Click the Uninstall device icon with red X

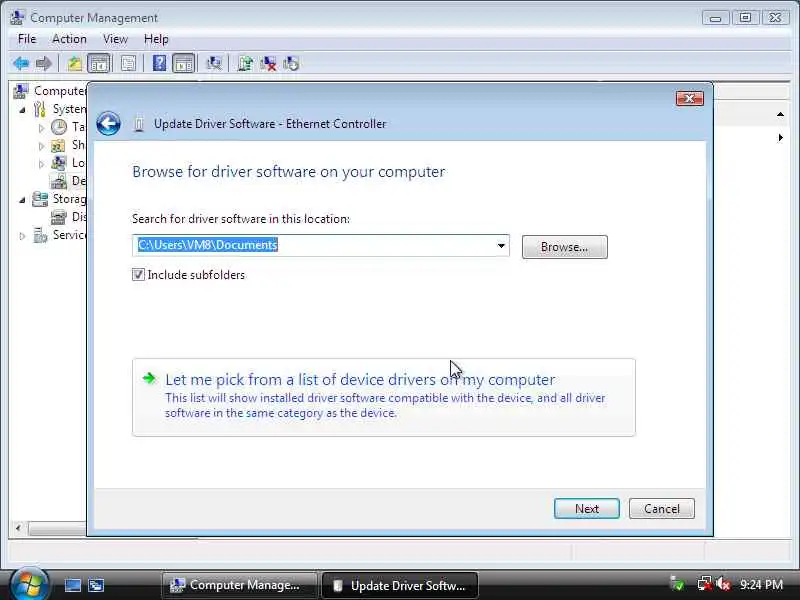pos(268,64)
